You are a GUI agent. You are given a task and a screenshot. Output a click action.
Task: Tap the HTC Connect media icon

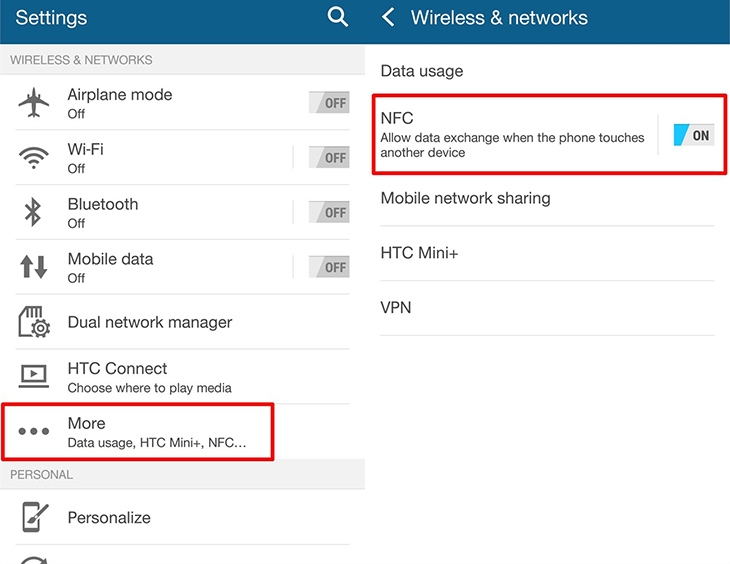tap(34, 376)
